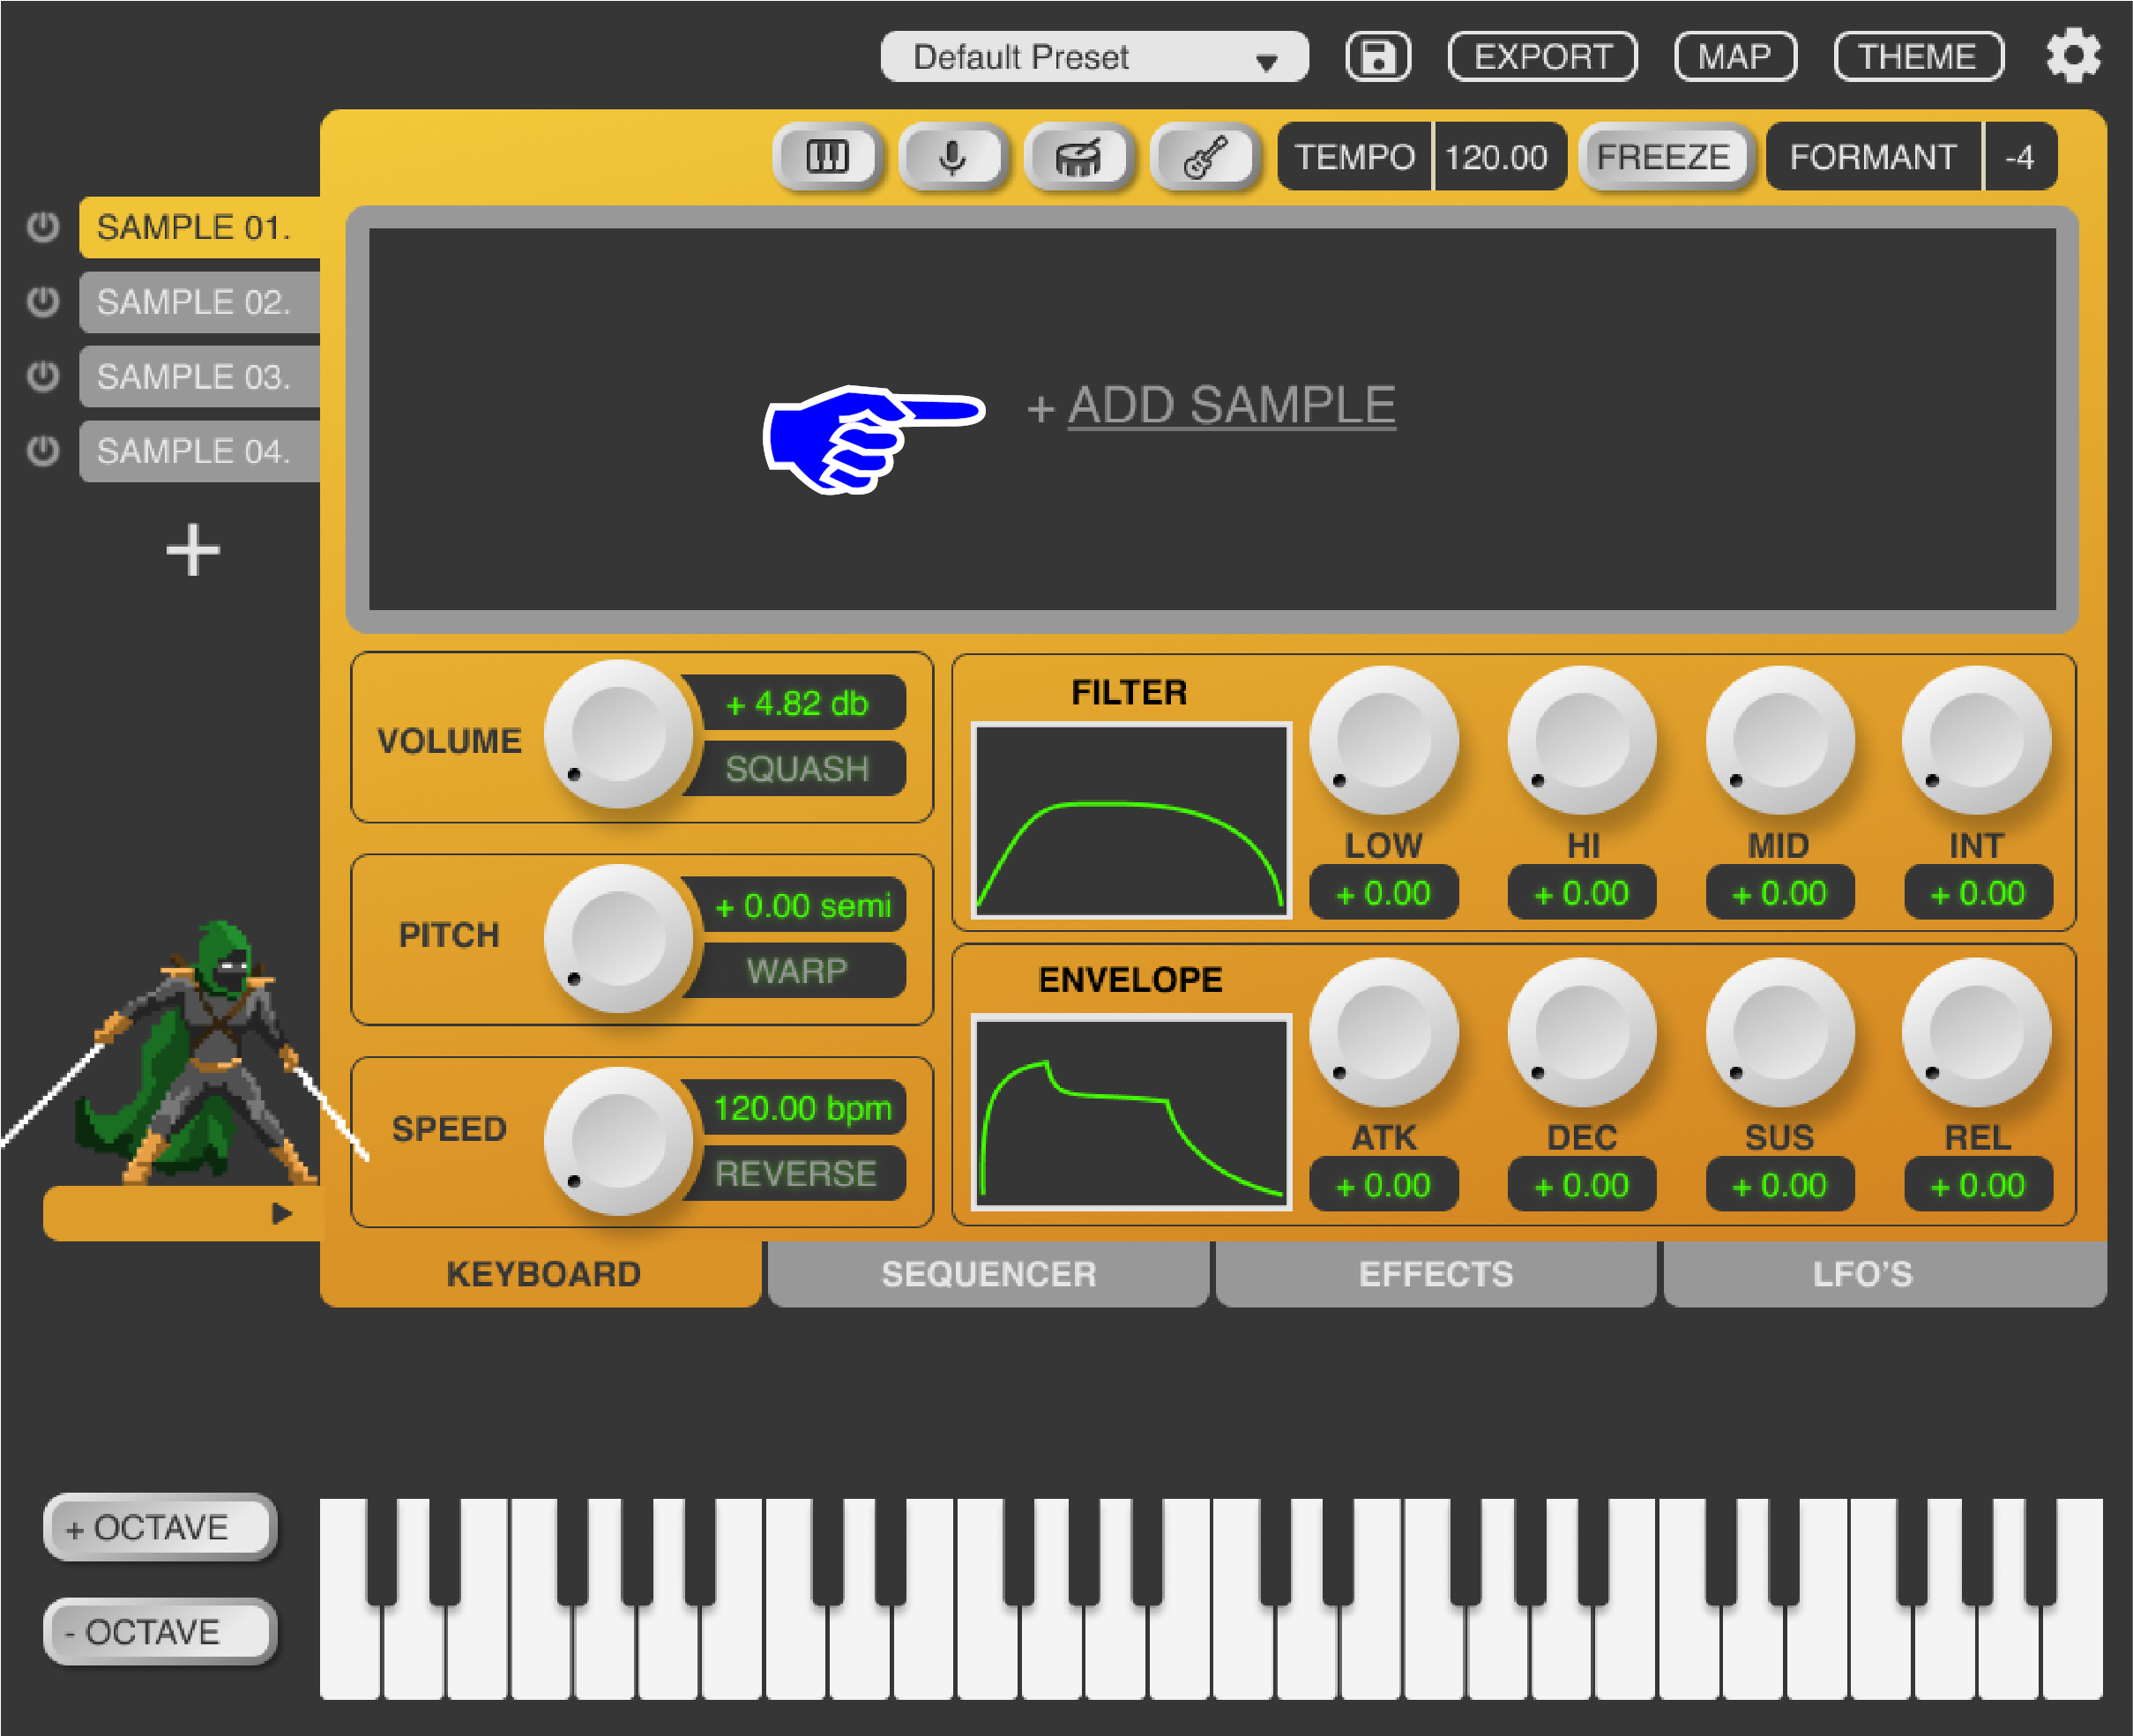Switch to the SEQUENCER tab
Screen dimensions: 2133x1736
(988, 1274)
